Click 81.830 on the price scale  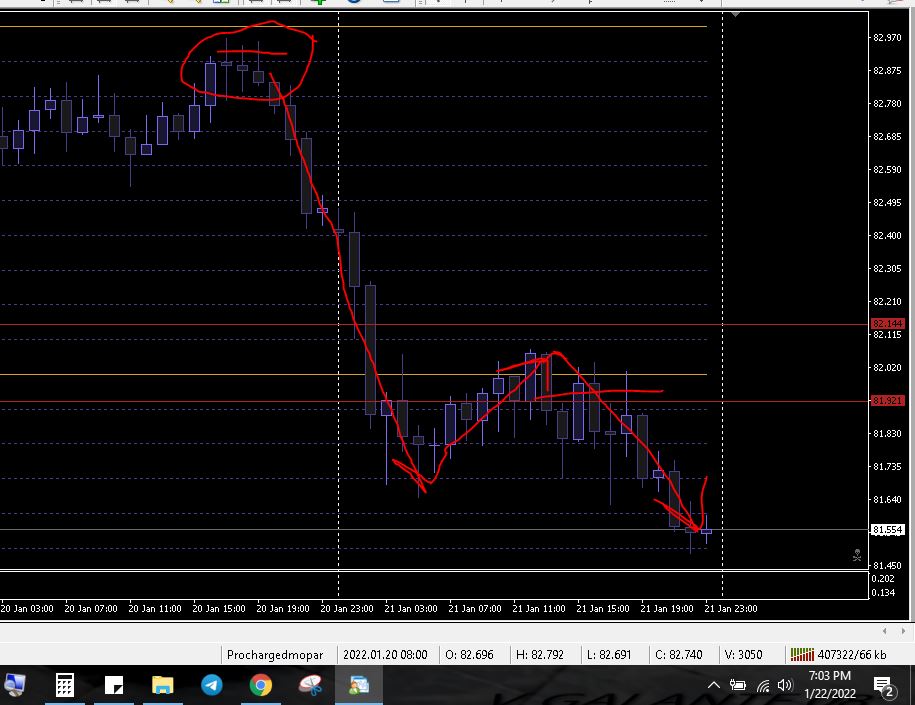click(887, 434)
